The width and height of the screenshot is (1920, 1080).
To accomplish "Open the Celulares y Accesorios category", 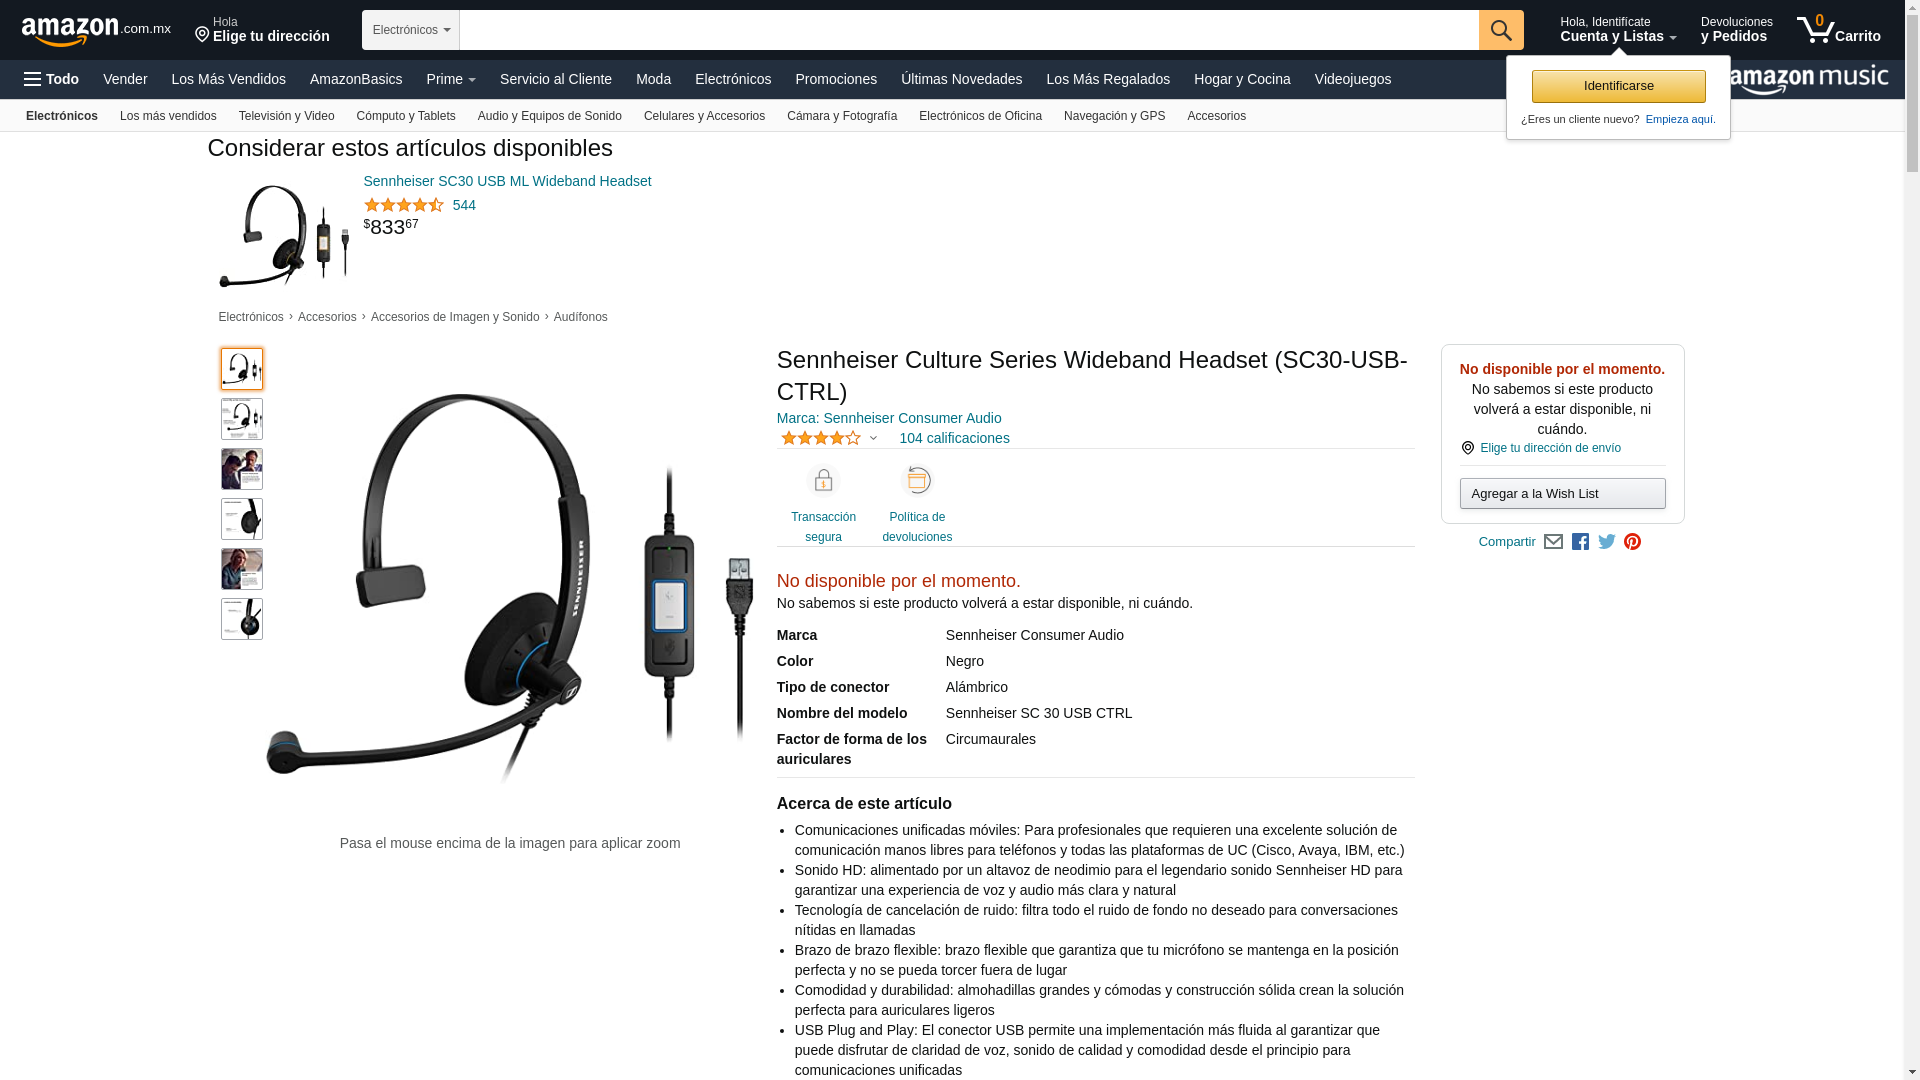I will (704, 116).
